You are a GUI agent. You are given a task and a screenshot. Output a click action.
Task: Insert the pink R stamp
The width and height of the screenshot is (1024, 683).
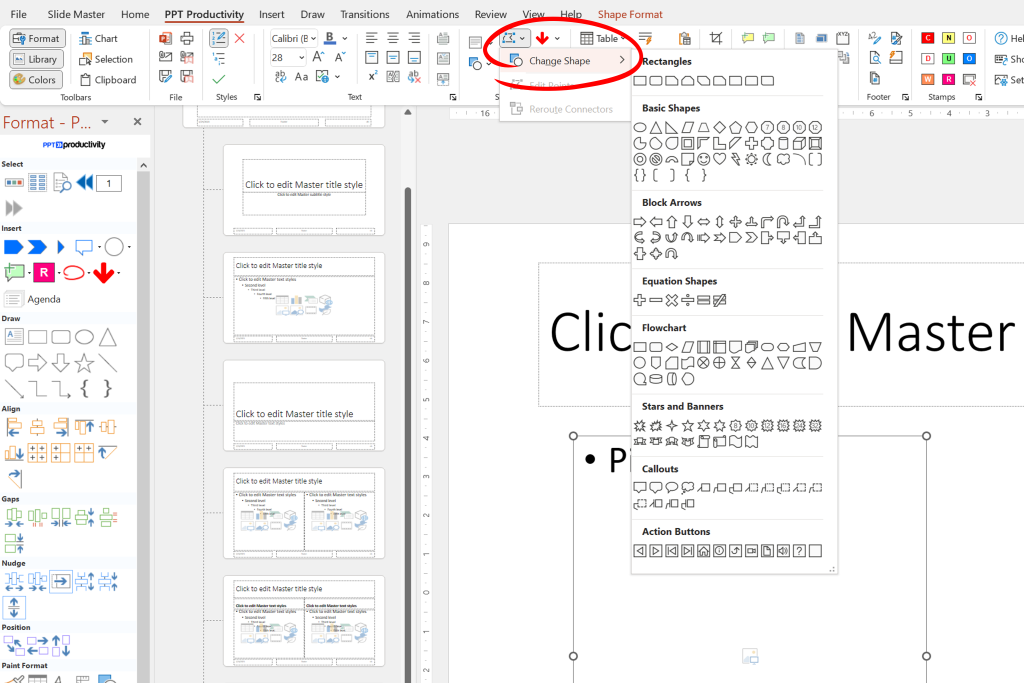pos(44,273)
